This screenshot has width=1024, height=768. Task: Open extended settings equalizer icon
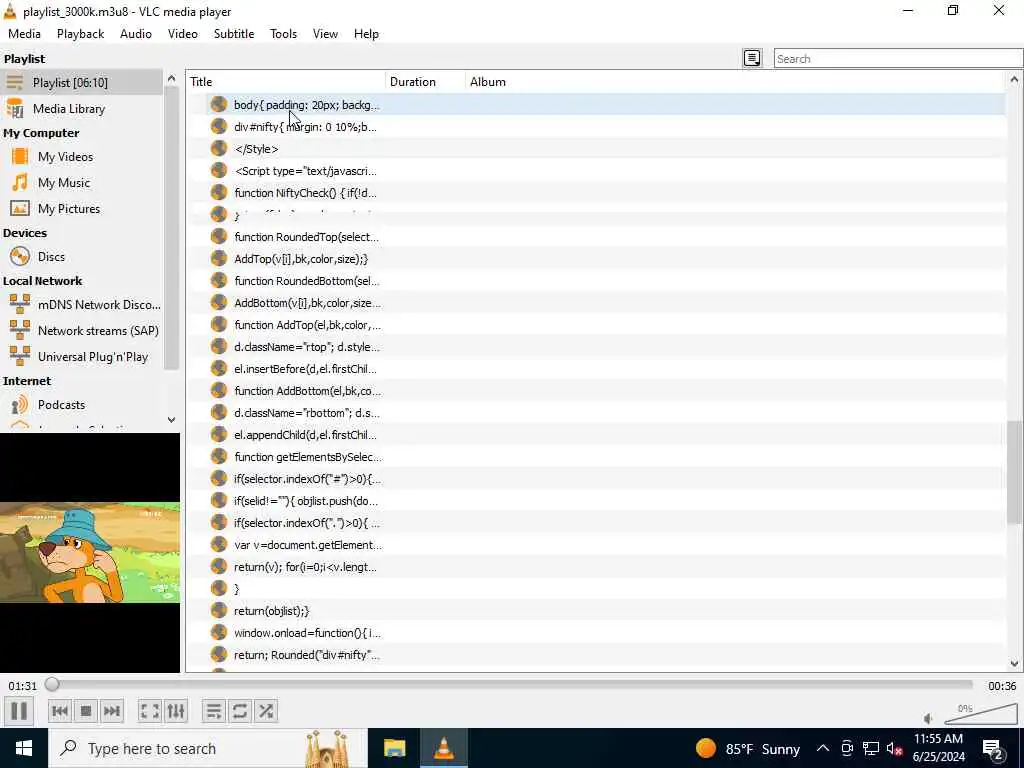(x=176, y=711)
